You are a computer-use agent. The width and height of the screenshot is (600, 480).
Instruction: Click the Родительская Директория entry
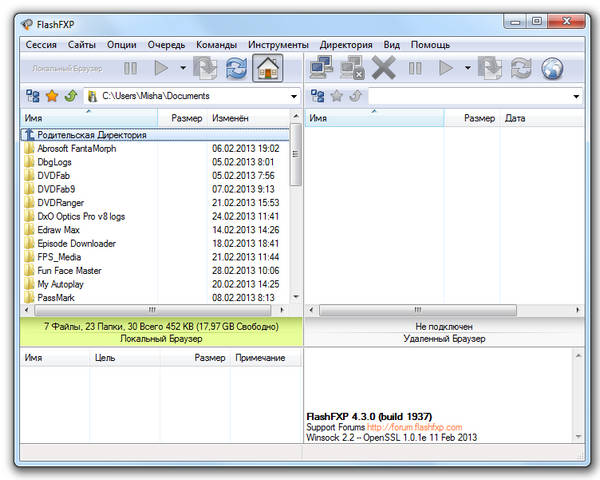click(x=92, y=135)
